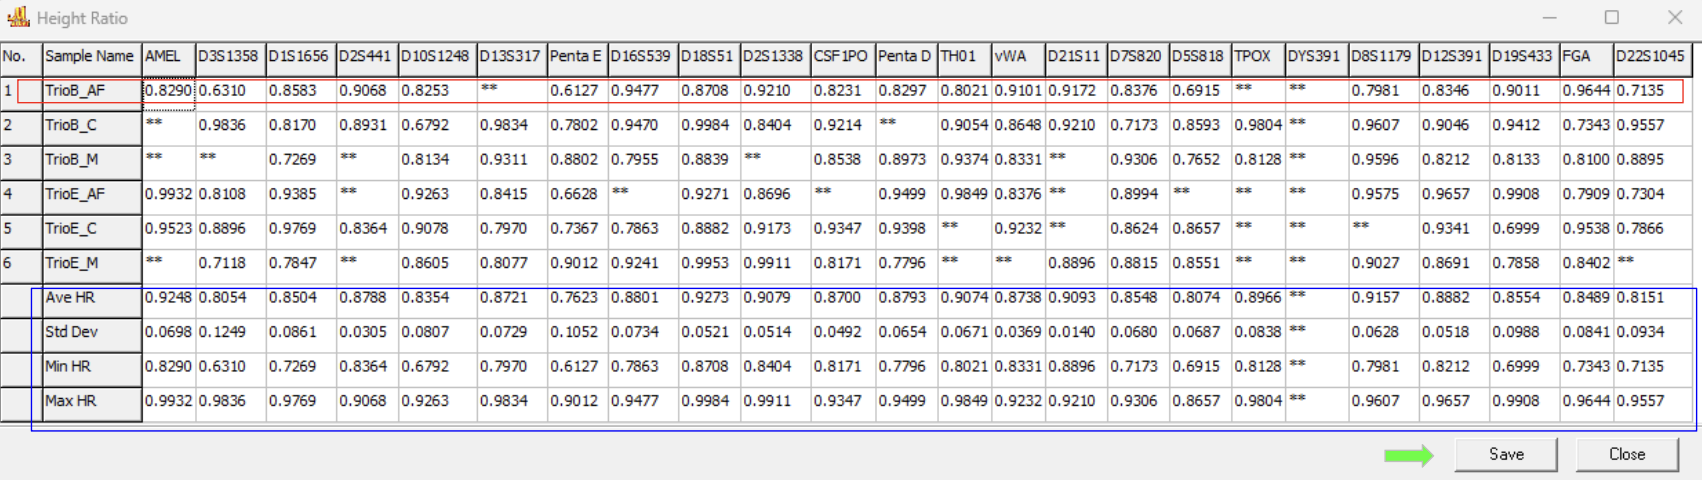Minimize the Height Ratio window
Screen dimensions: 1702x480
pyautogui.click(x=1549, y=17)
